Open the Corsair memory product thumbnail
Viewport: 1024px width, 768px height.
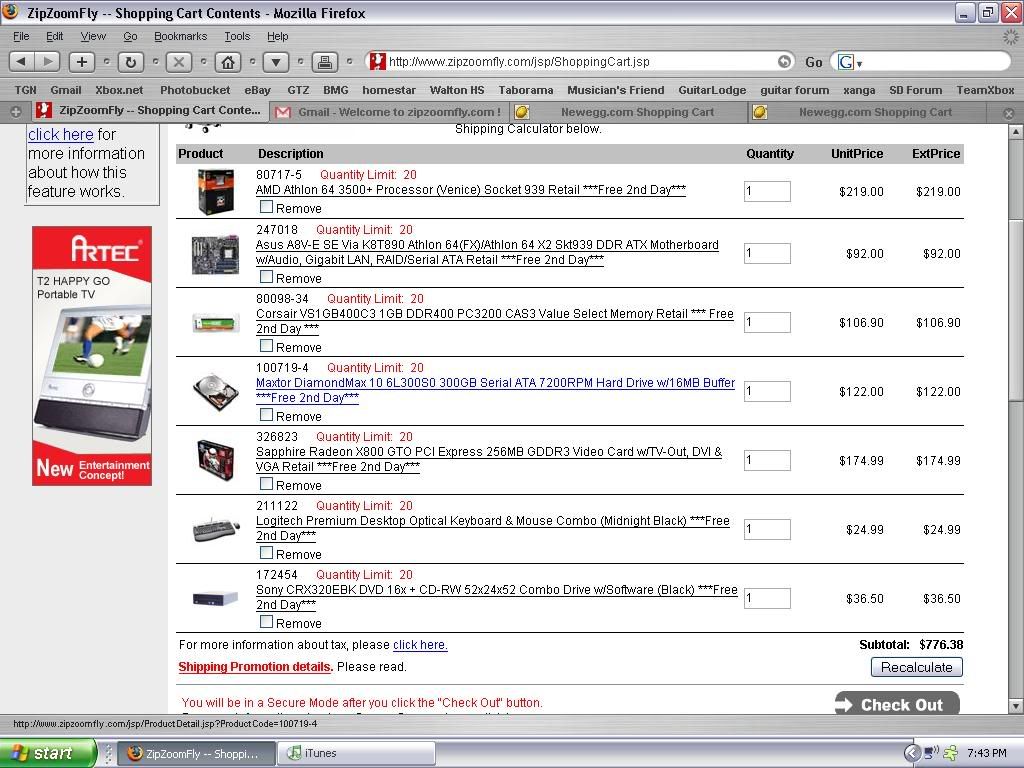216,323
